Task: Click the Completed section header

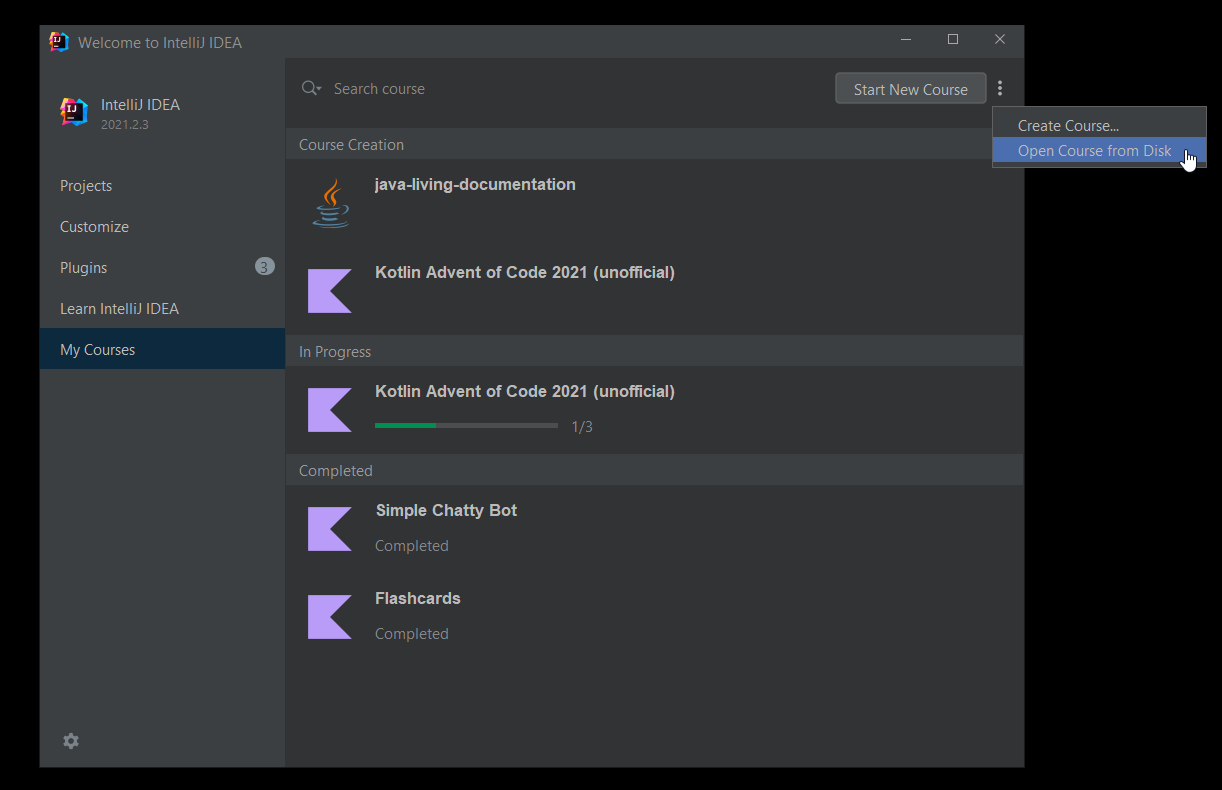Action: pyautogui.click(x=654, y=470)
